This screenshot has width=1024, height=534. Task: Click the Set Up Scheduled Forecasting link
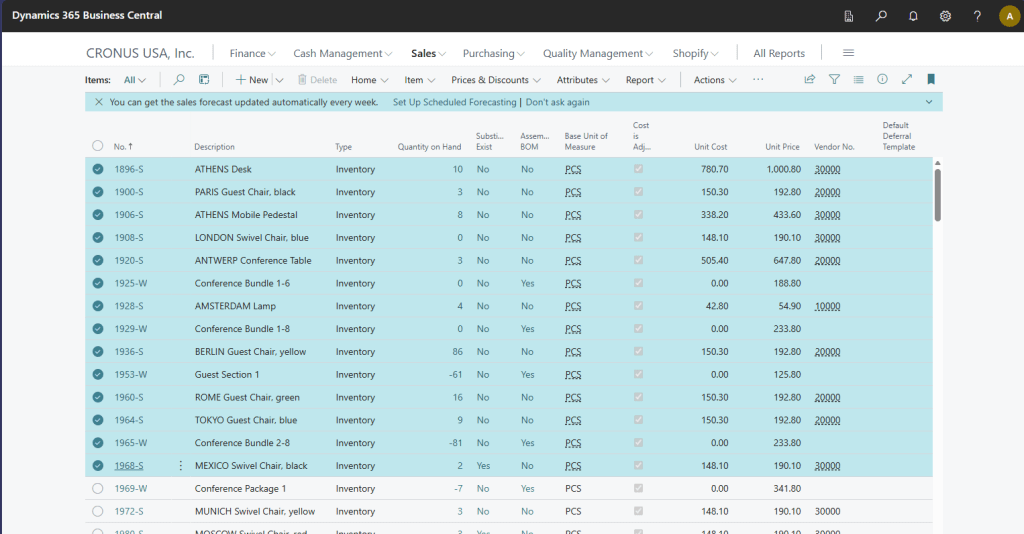click(454, 102)
